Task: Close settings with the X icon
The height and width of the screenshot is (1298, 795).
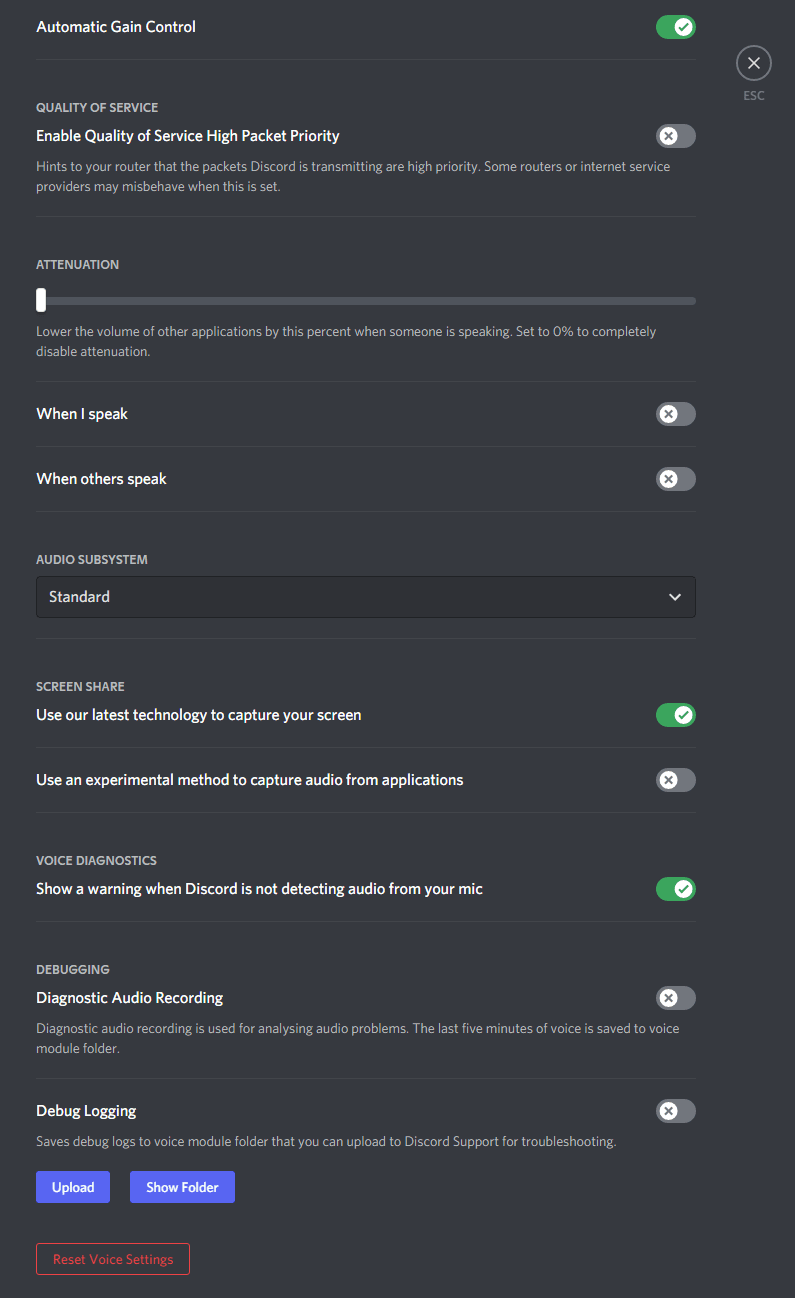Action: pos(753,63)
